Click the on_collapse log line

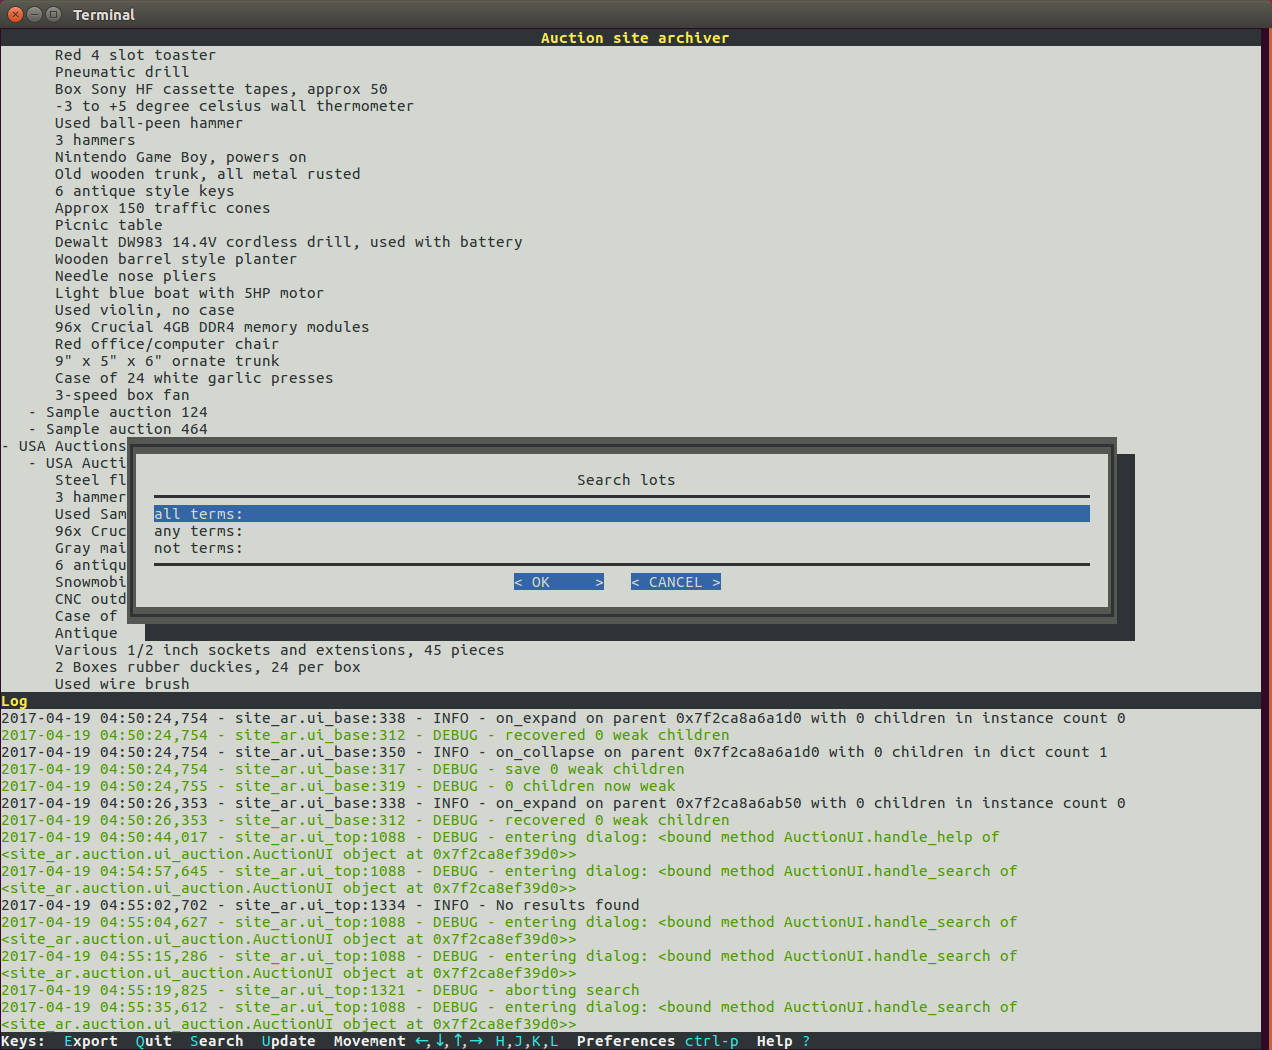tap(554, 752)
